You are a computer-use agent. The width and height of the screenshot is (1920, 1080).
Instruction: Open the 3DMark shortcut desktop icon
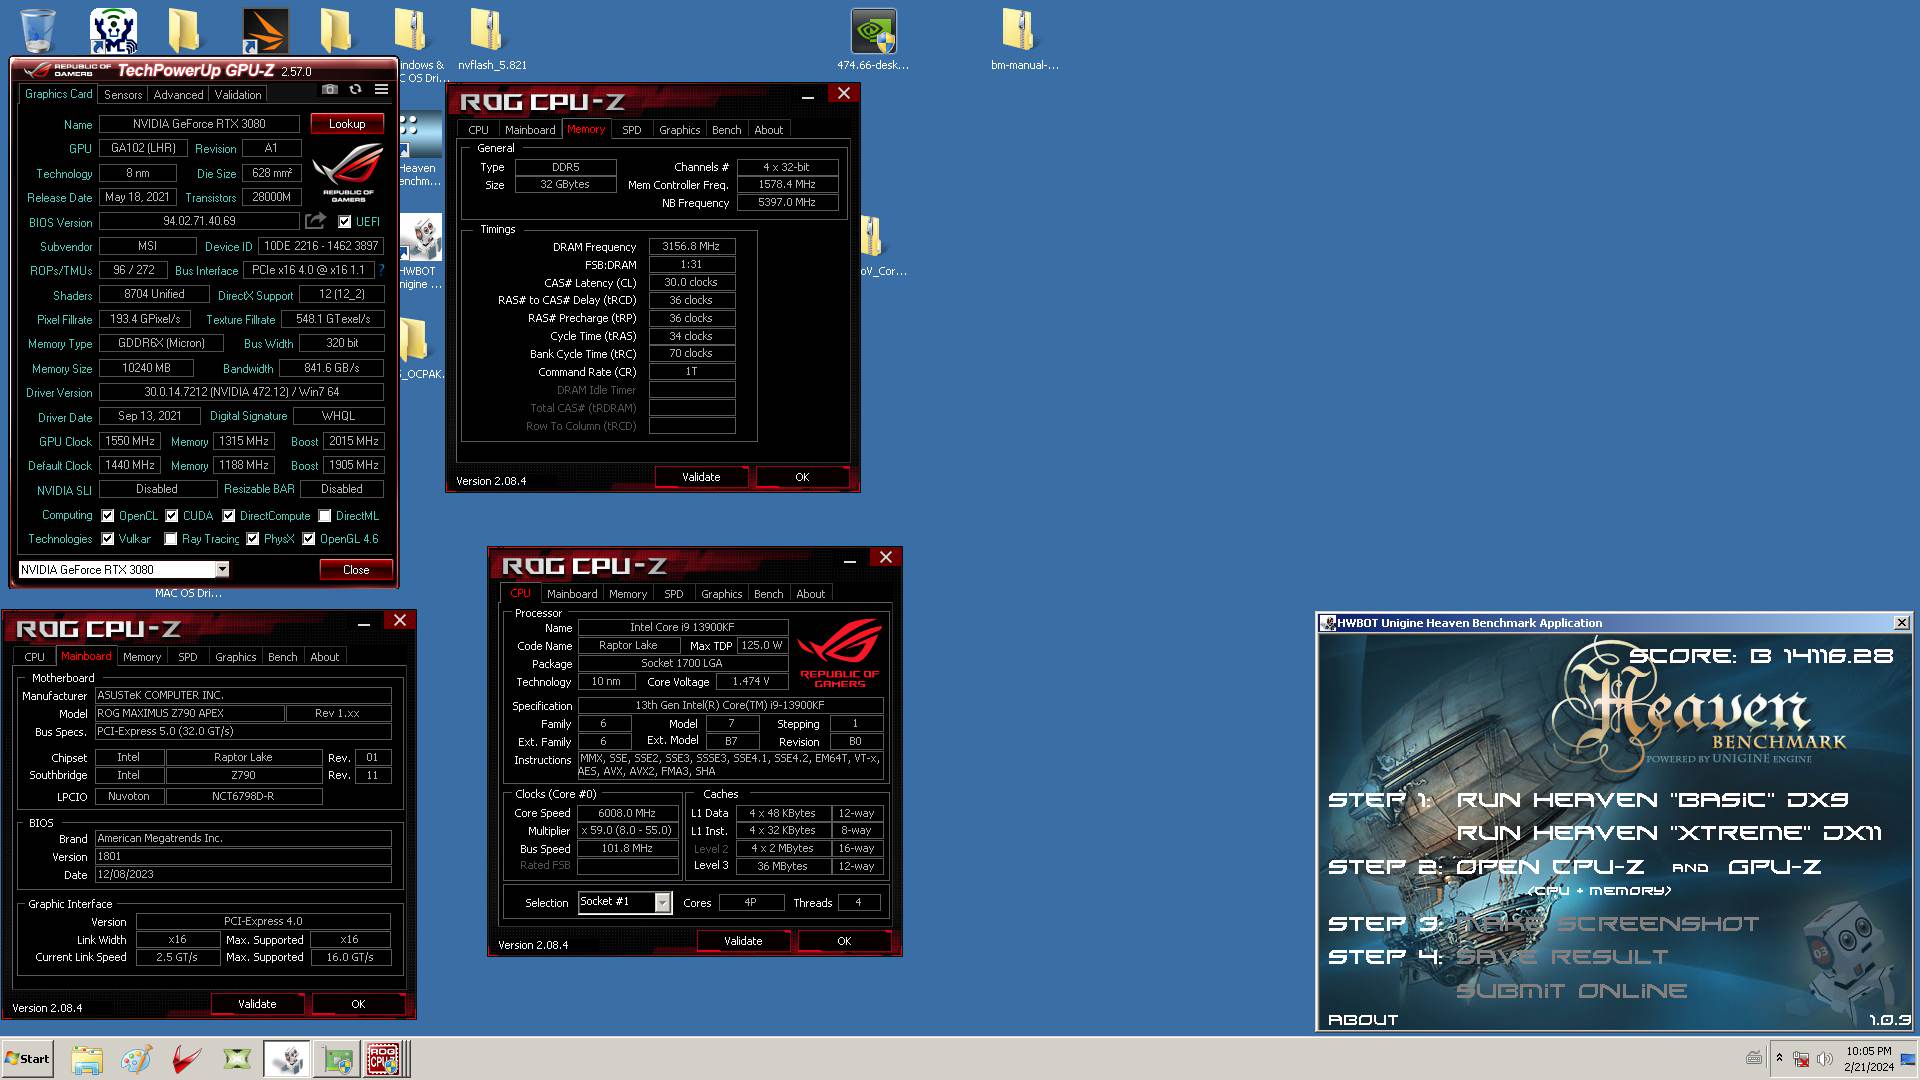(265, 30)
